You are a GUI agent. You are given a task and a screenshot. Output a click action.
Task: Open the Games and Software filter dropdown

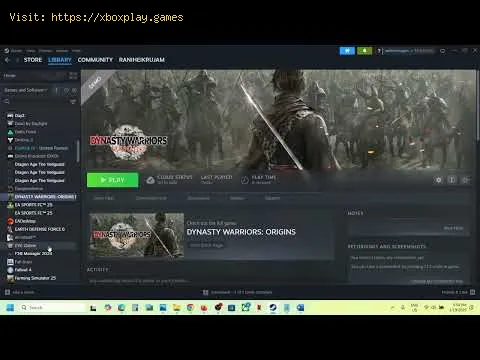26,90
